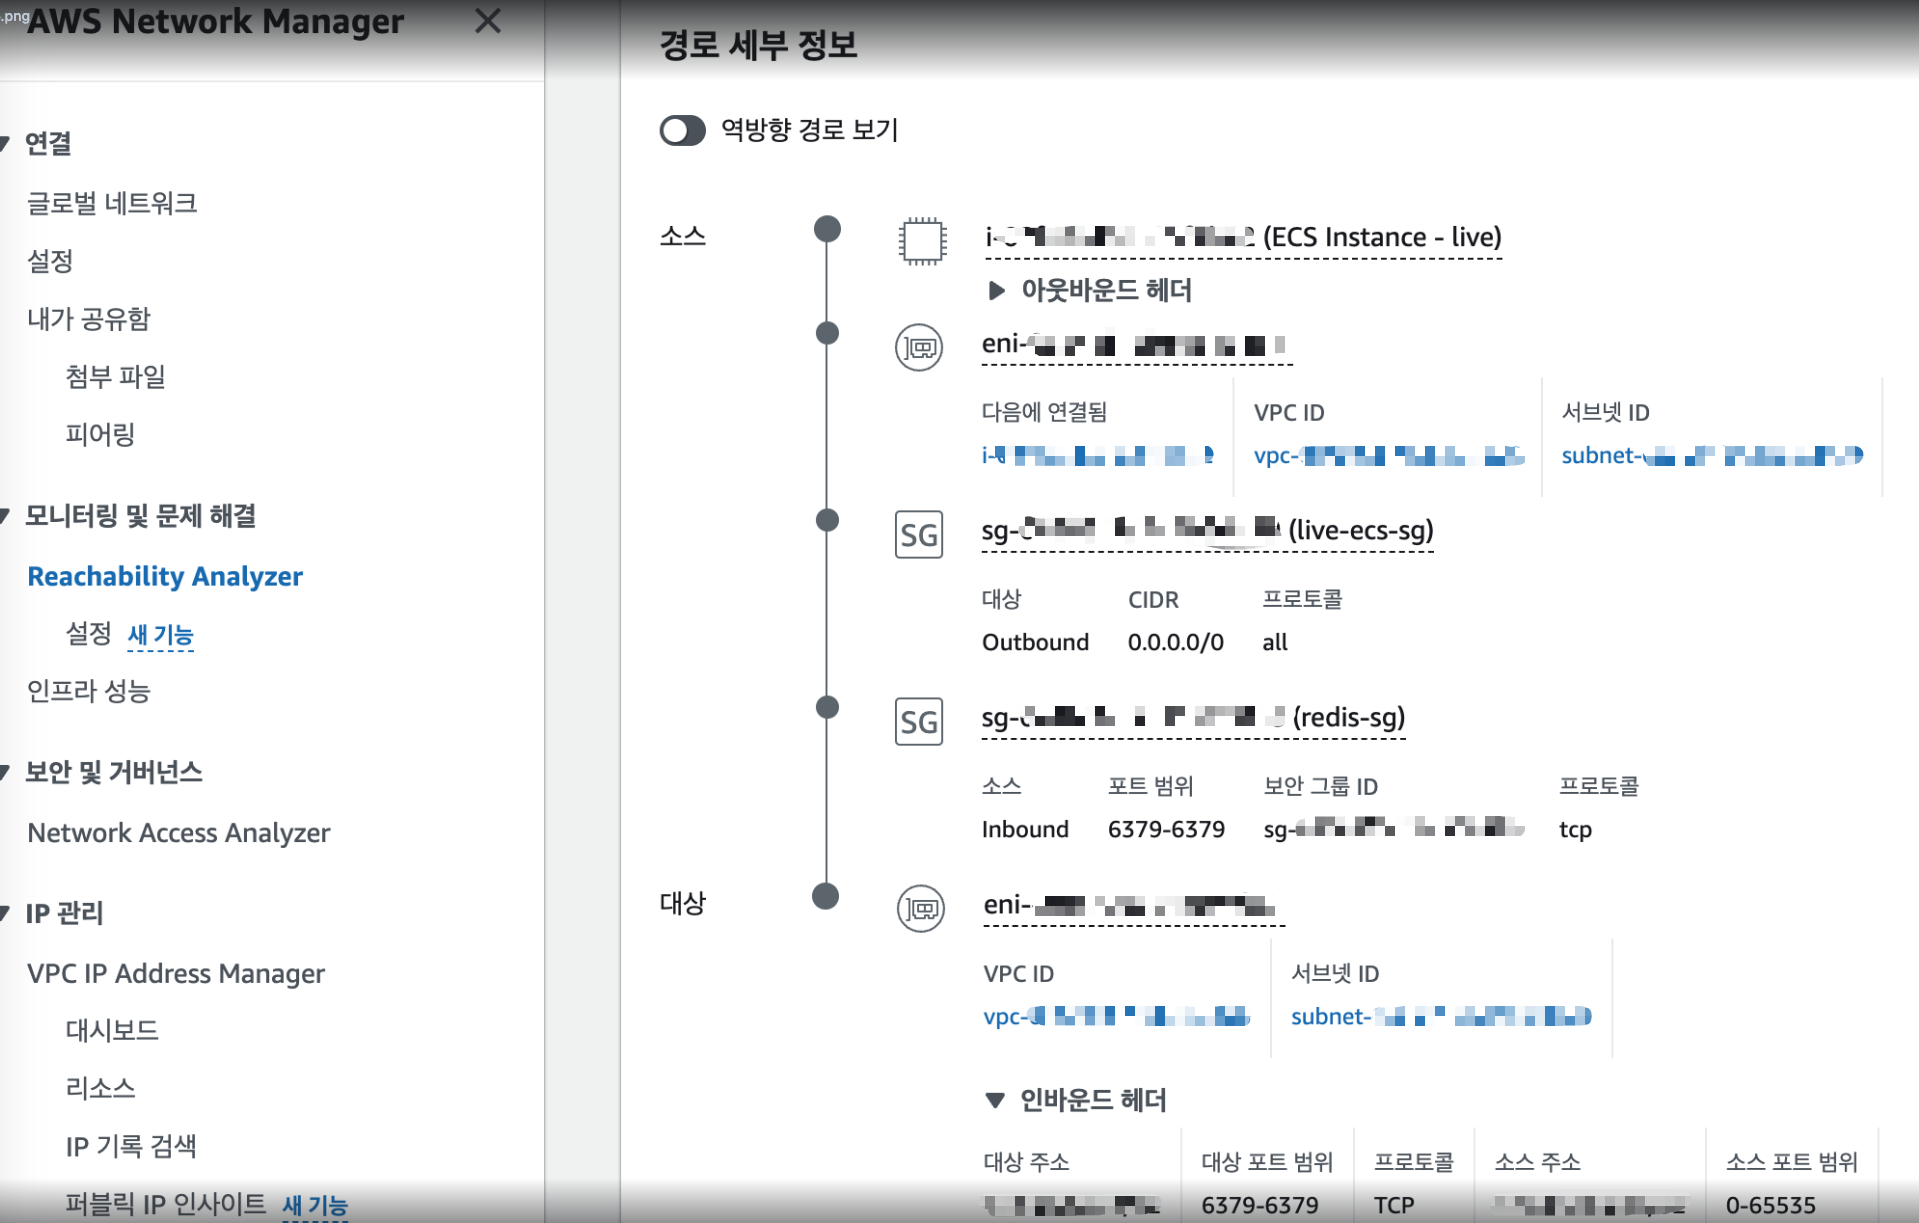Click the 새 기능 badge next to 설정
The image size is (1919, 1223).
[161, 635]
